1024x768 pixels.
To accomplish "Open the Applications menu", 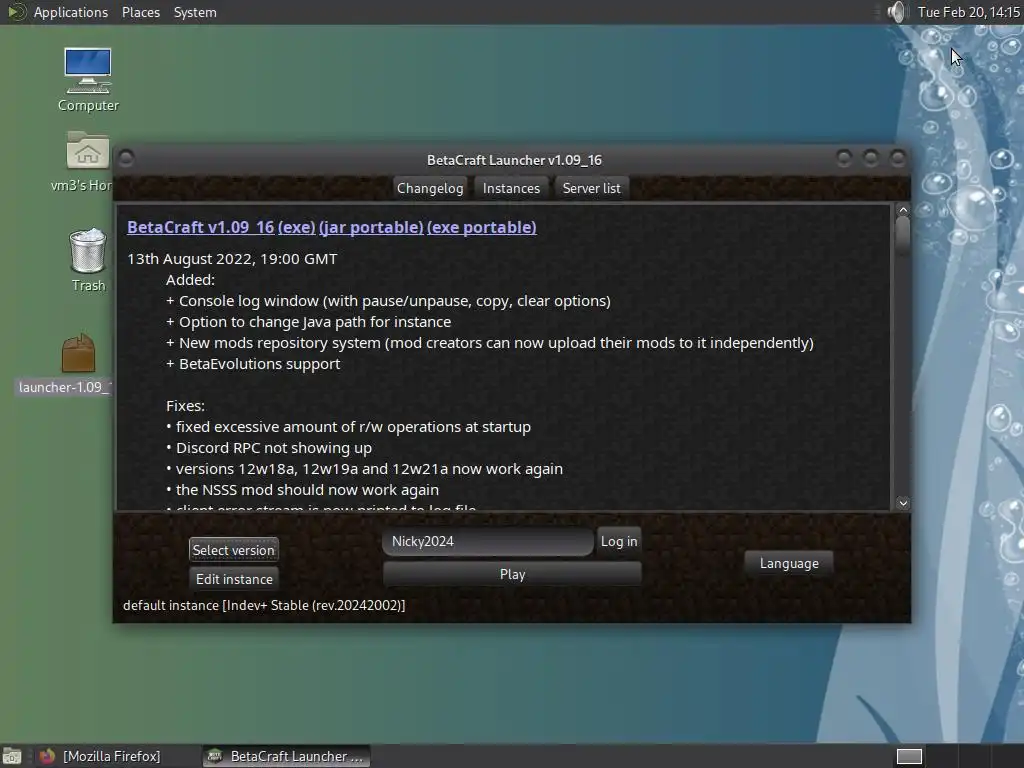I will coord(71,12).
